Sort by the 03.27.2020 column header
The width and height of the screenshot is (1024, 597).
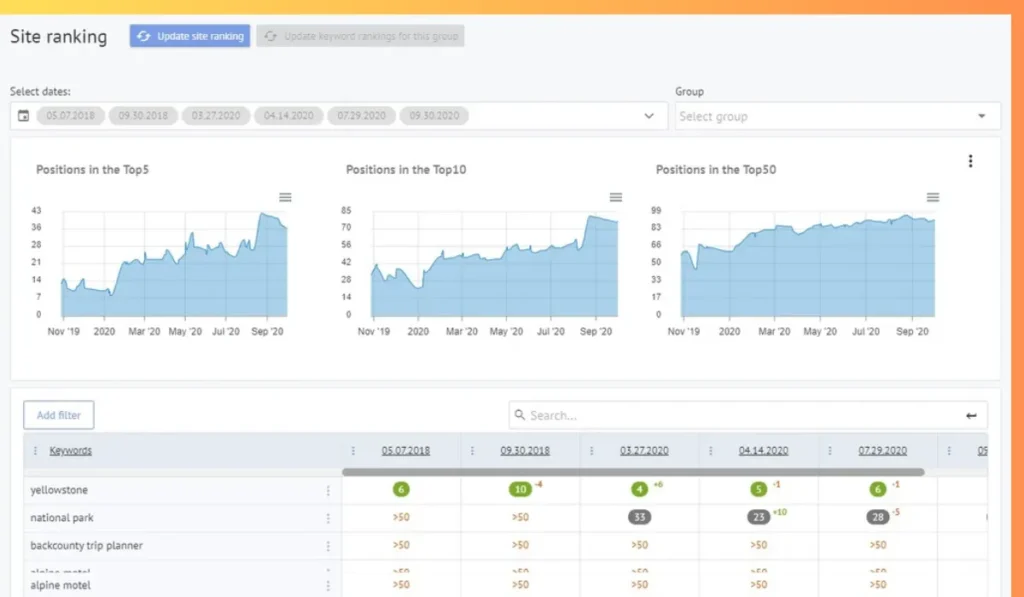pyautogui.click(x=644, y=451)
